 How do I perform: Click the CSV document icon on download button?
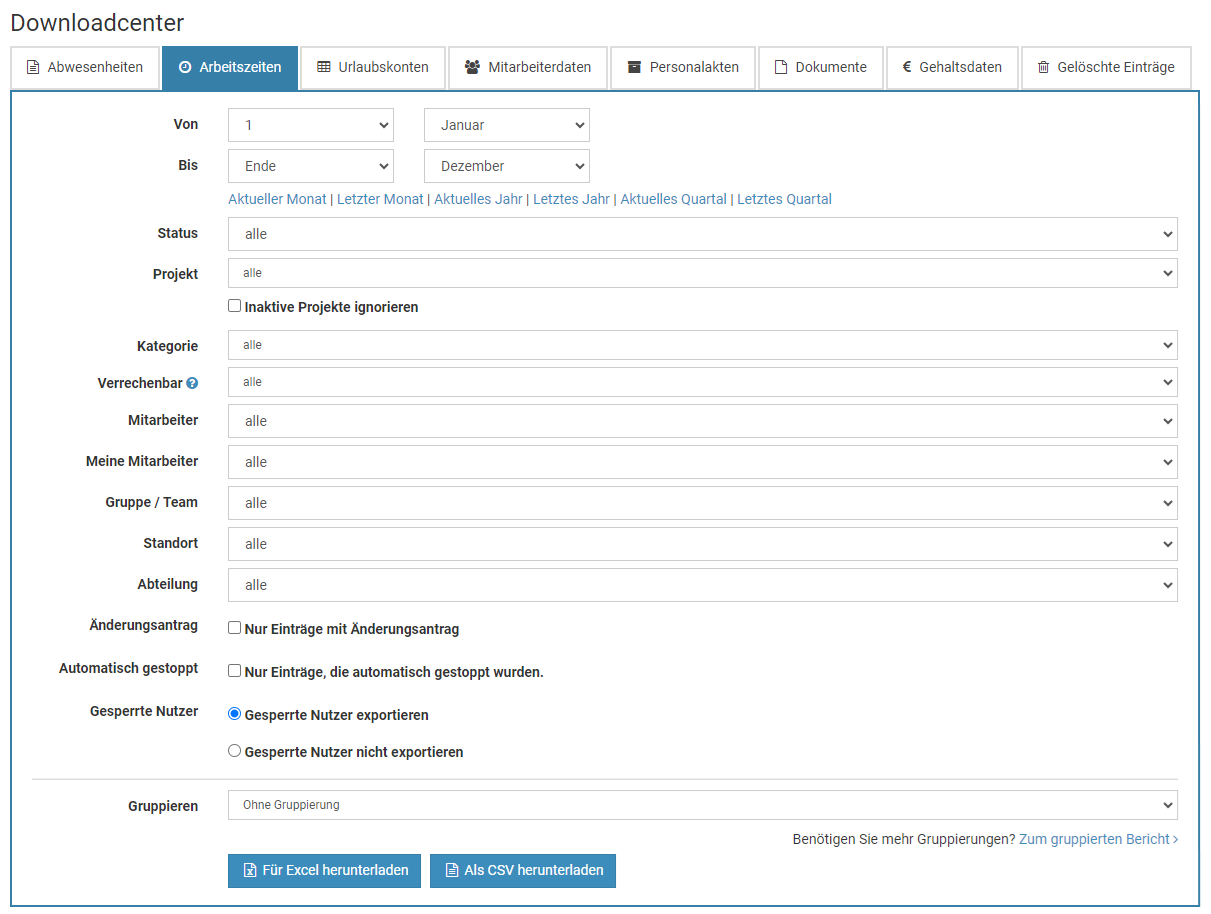(452, 871)
